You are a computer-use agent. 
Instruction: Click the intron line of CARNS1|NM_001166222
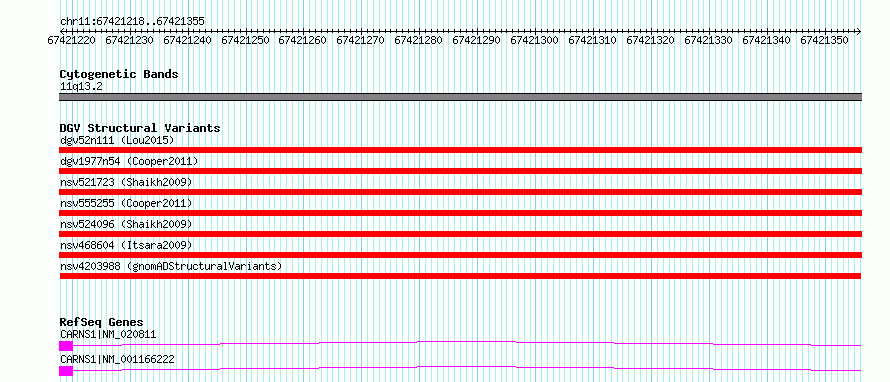click(x=467, y=368)
